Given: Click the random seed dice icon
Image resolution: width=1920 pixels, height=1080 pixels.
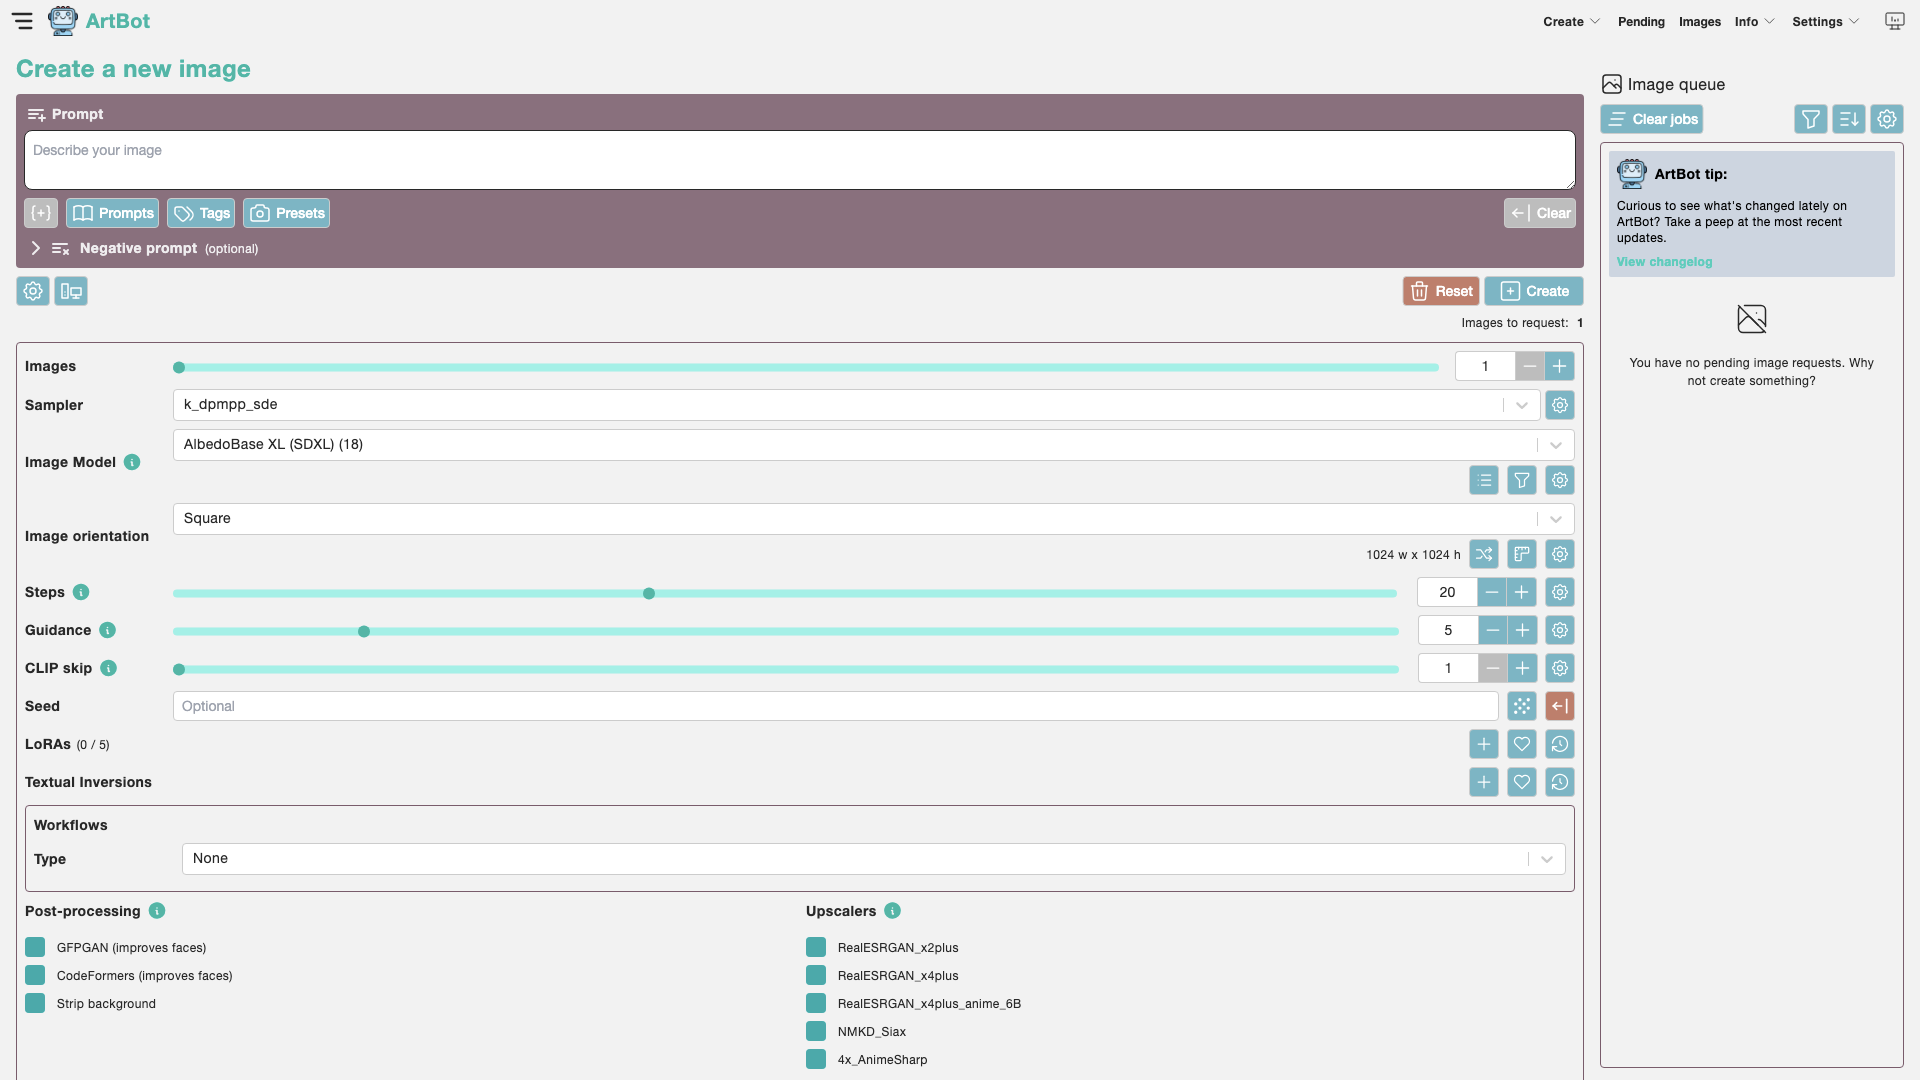Looking at the screenshot, I should click(1521, 706).
